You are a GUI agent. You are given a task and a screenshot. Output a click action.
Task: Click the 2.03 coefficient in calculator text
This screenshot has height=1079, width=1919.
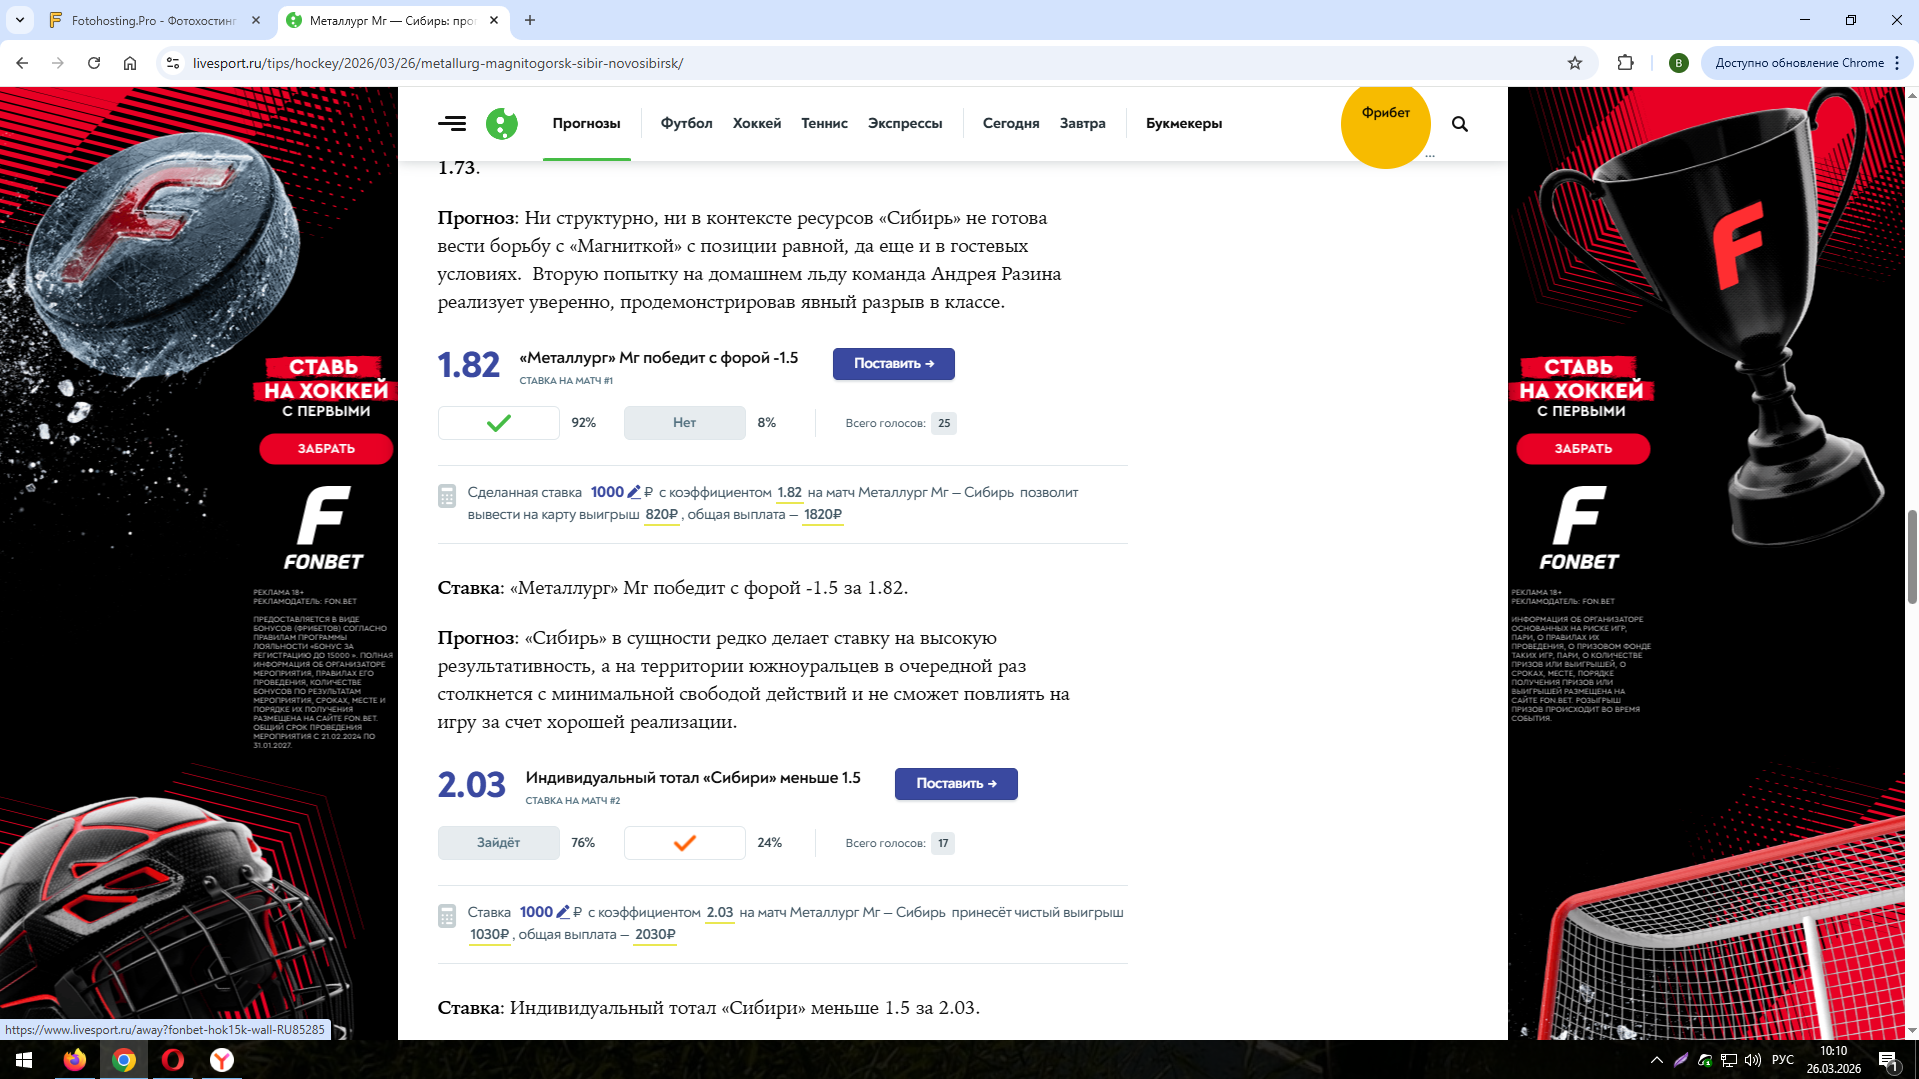click(720, 913)
